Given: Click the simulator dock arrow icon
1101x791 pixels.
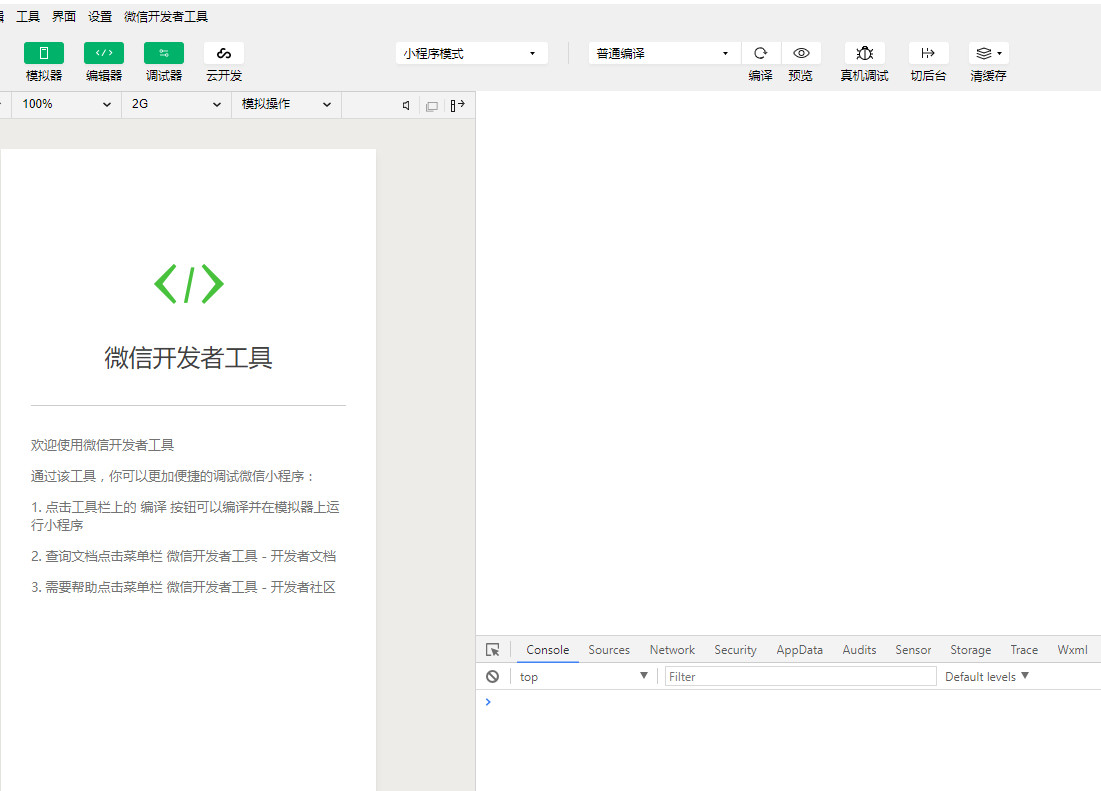Looking at the screenshot, I should click(458, 105).
